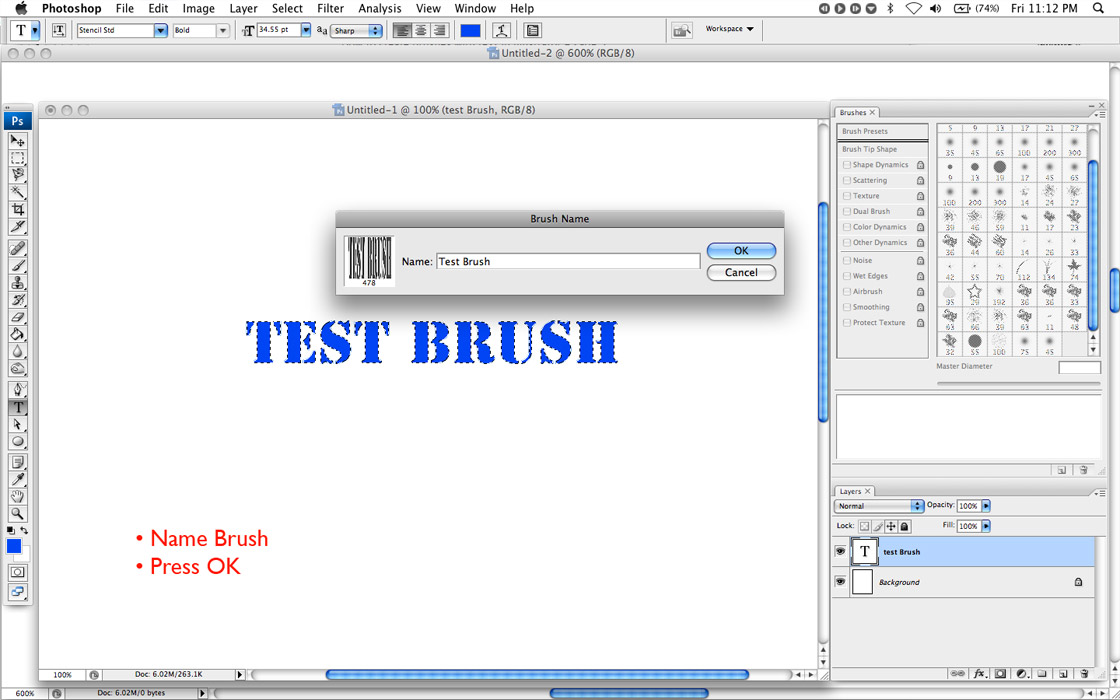Screen dimensions: 1120x700
Task: Select the Ellipse shape tool
Action: coord(18,441)
